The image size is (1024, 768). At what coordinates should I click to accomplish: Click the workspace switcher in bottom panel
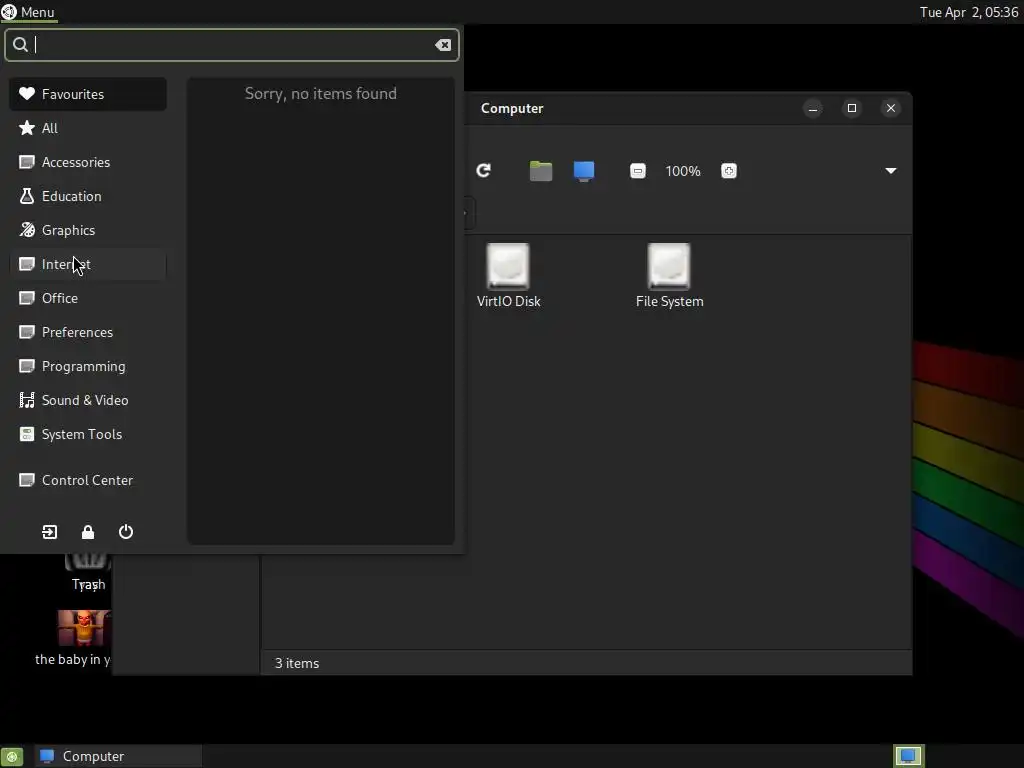click(x=908, y=756)
